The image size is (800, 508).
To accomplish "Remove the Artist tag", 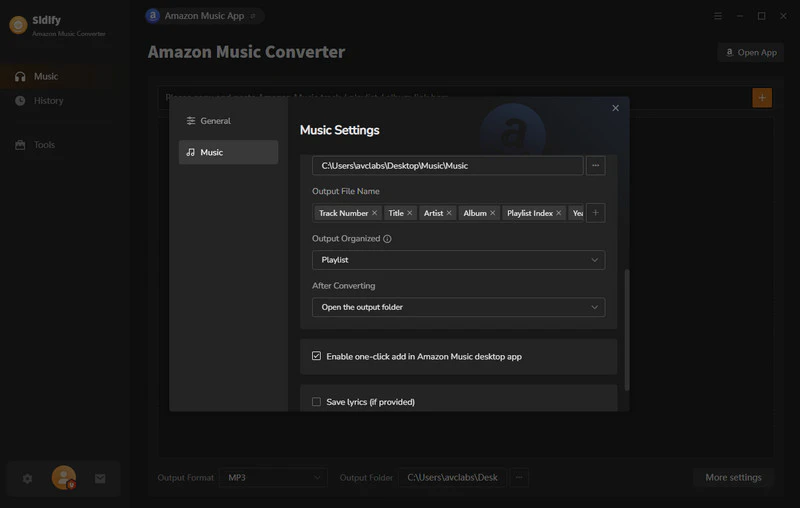I will point(449,213).
